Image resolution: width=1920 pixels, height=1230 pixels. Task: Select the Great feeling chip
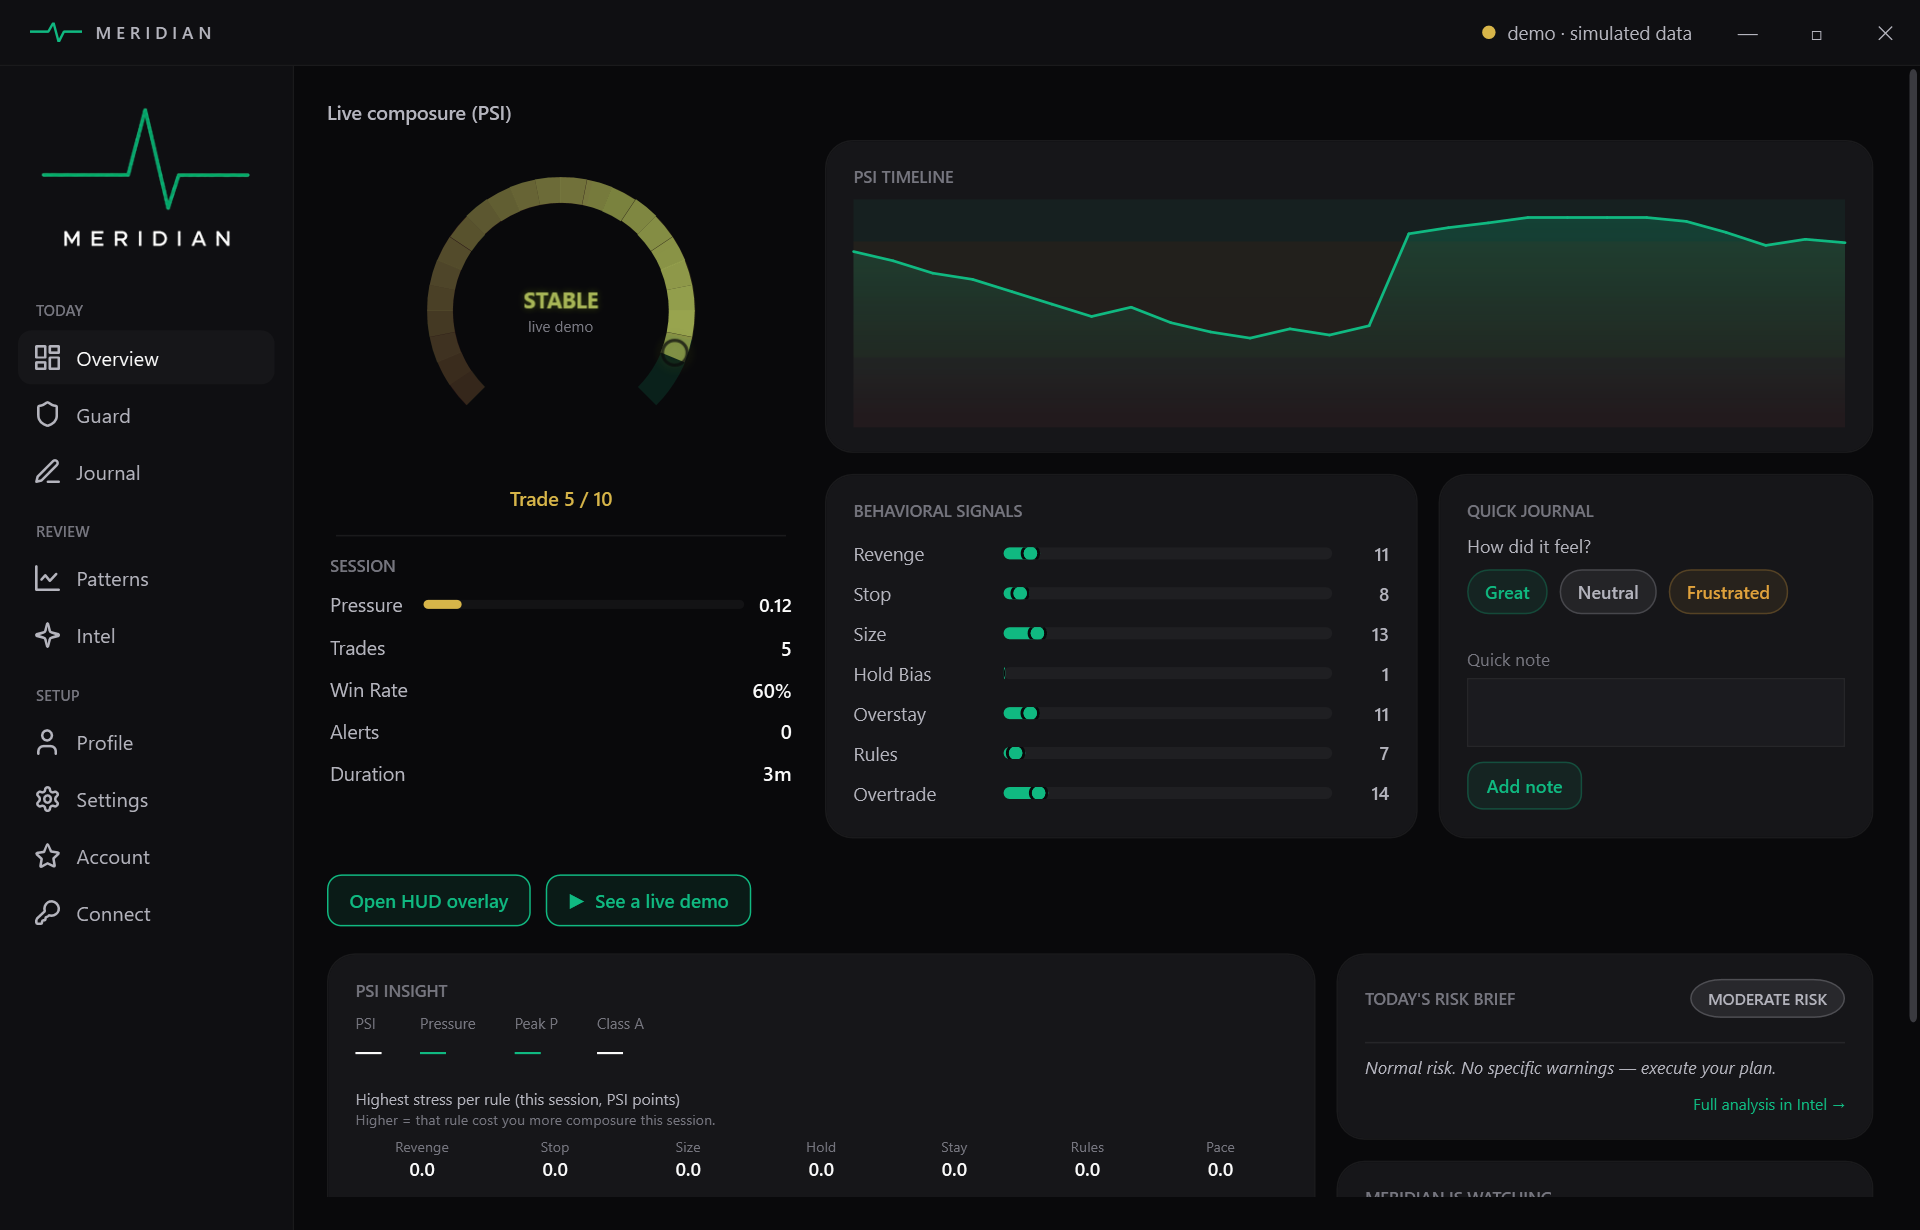pos(1507,592)
